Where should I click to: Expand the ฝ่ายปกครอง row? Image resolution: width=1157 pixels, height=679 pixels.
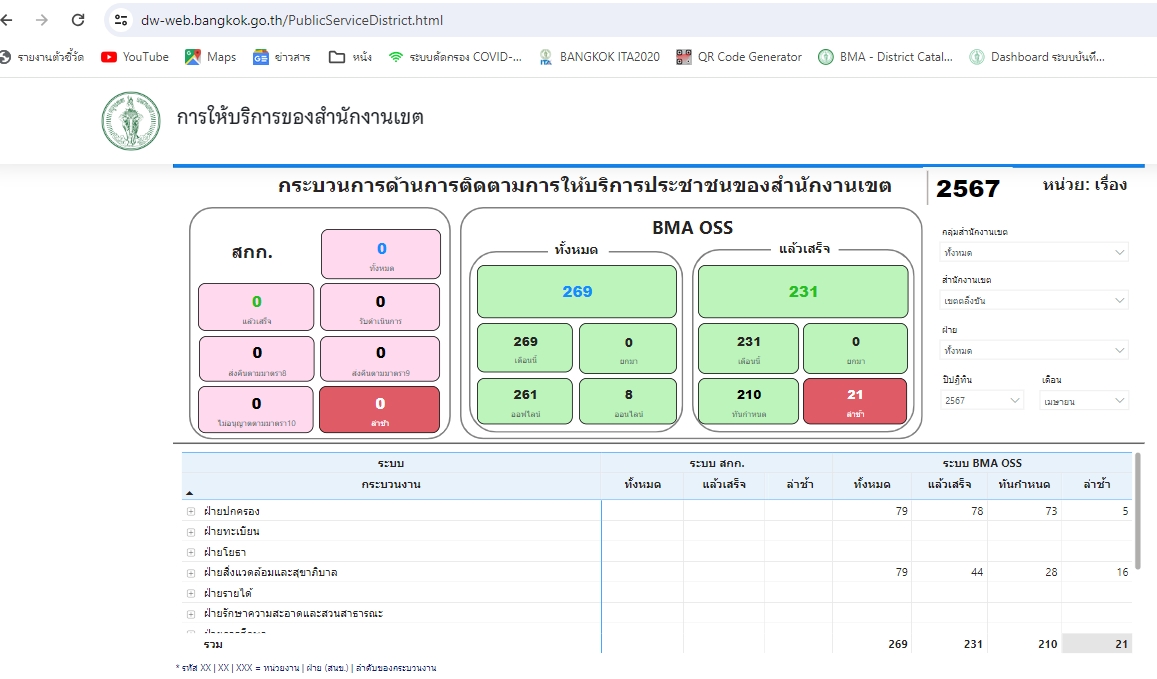point(191,512)
